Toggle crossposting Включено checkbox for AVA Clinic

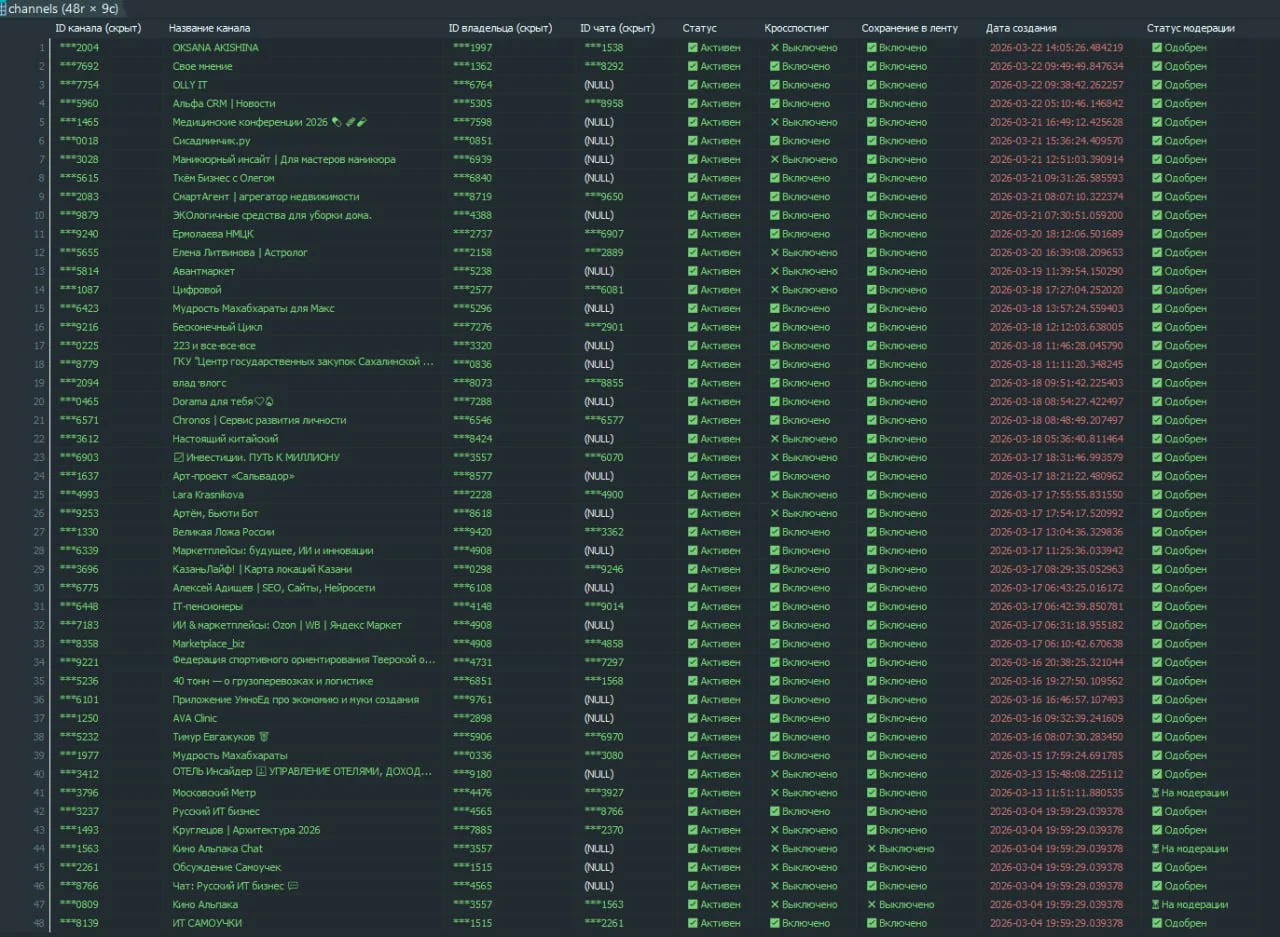pos(775,718)
